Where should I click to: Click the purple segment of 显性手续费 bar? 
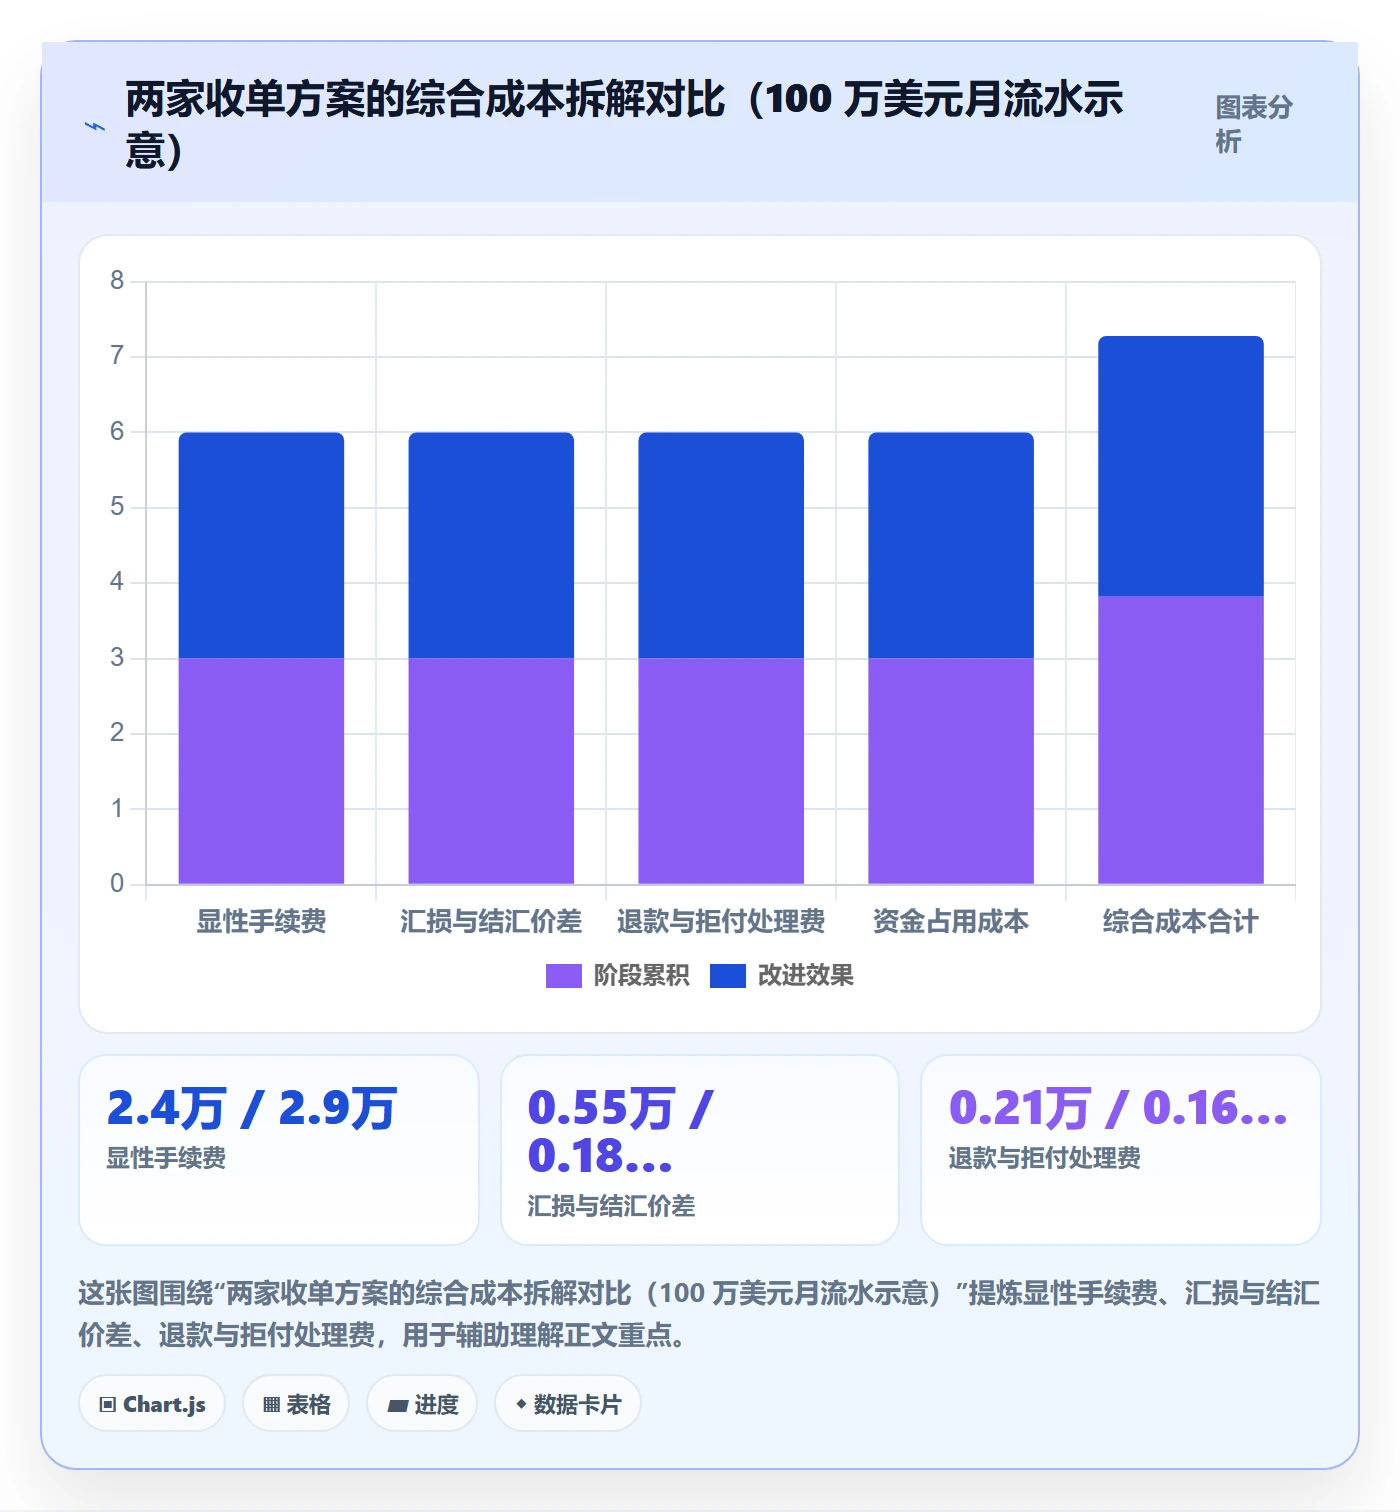[261, 771]
